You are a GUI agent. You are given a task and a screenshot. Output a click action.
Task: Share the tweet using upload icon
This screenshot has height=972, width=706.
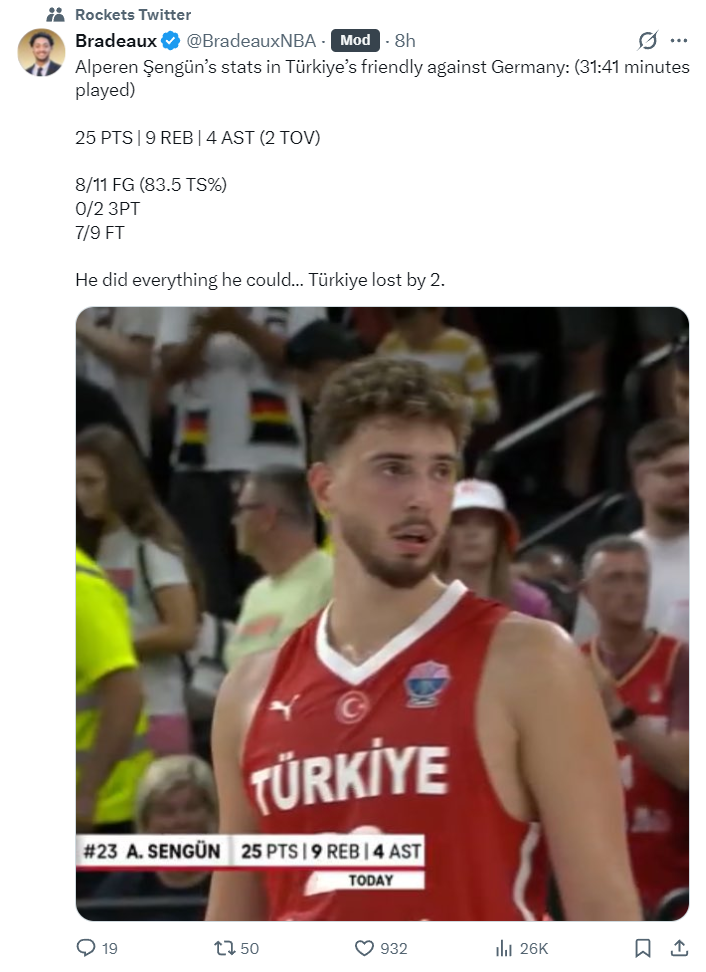(679, 948)
